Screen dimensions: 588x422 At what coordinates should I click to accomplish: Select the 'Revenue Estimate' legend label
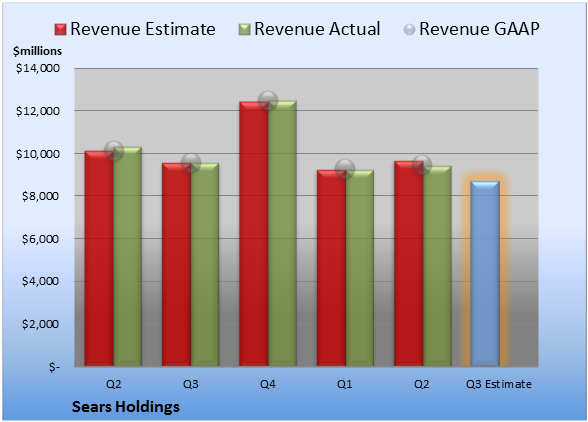143,29
